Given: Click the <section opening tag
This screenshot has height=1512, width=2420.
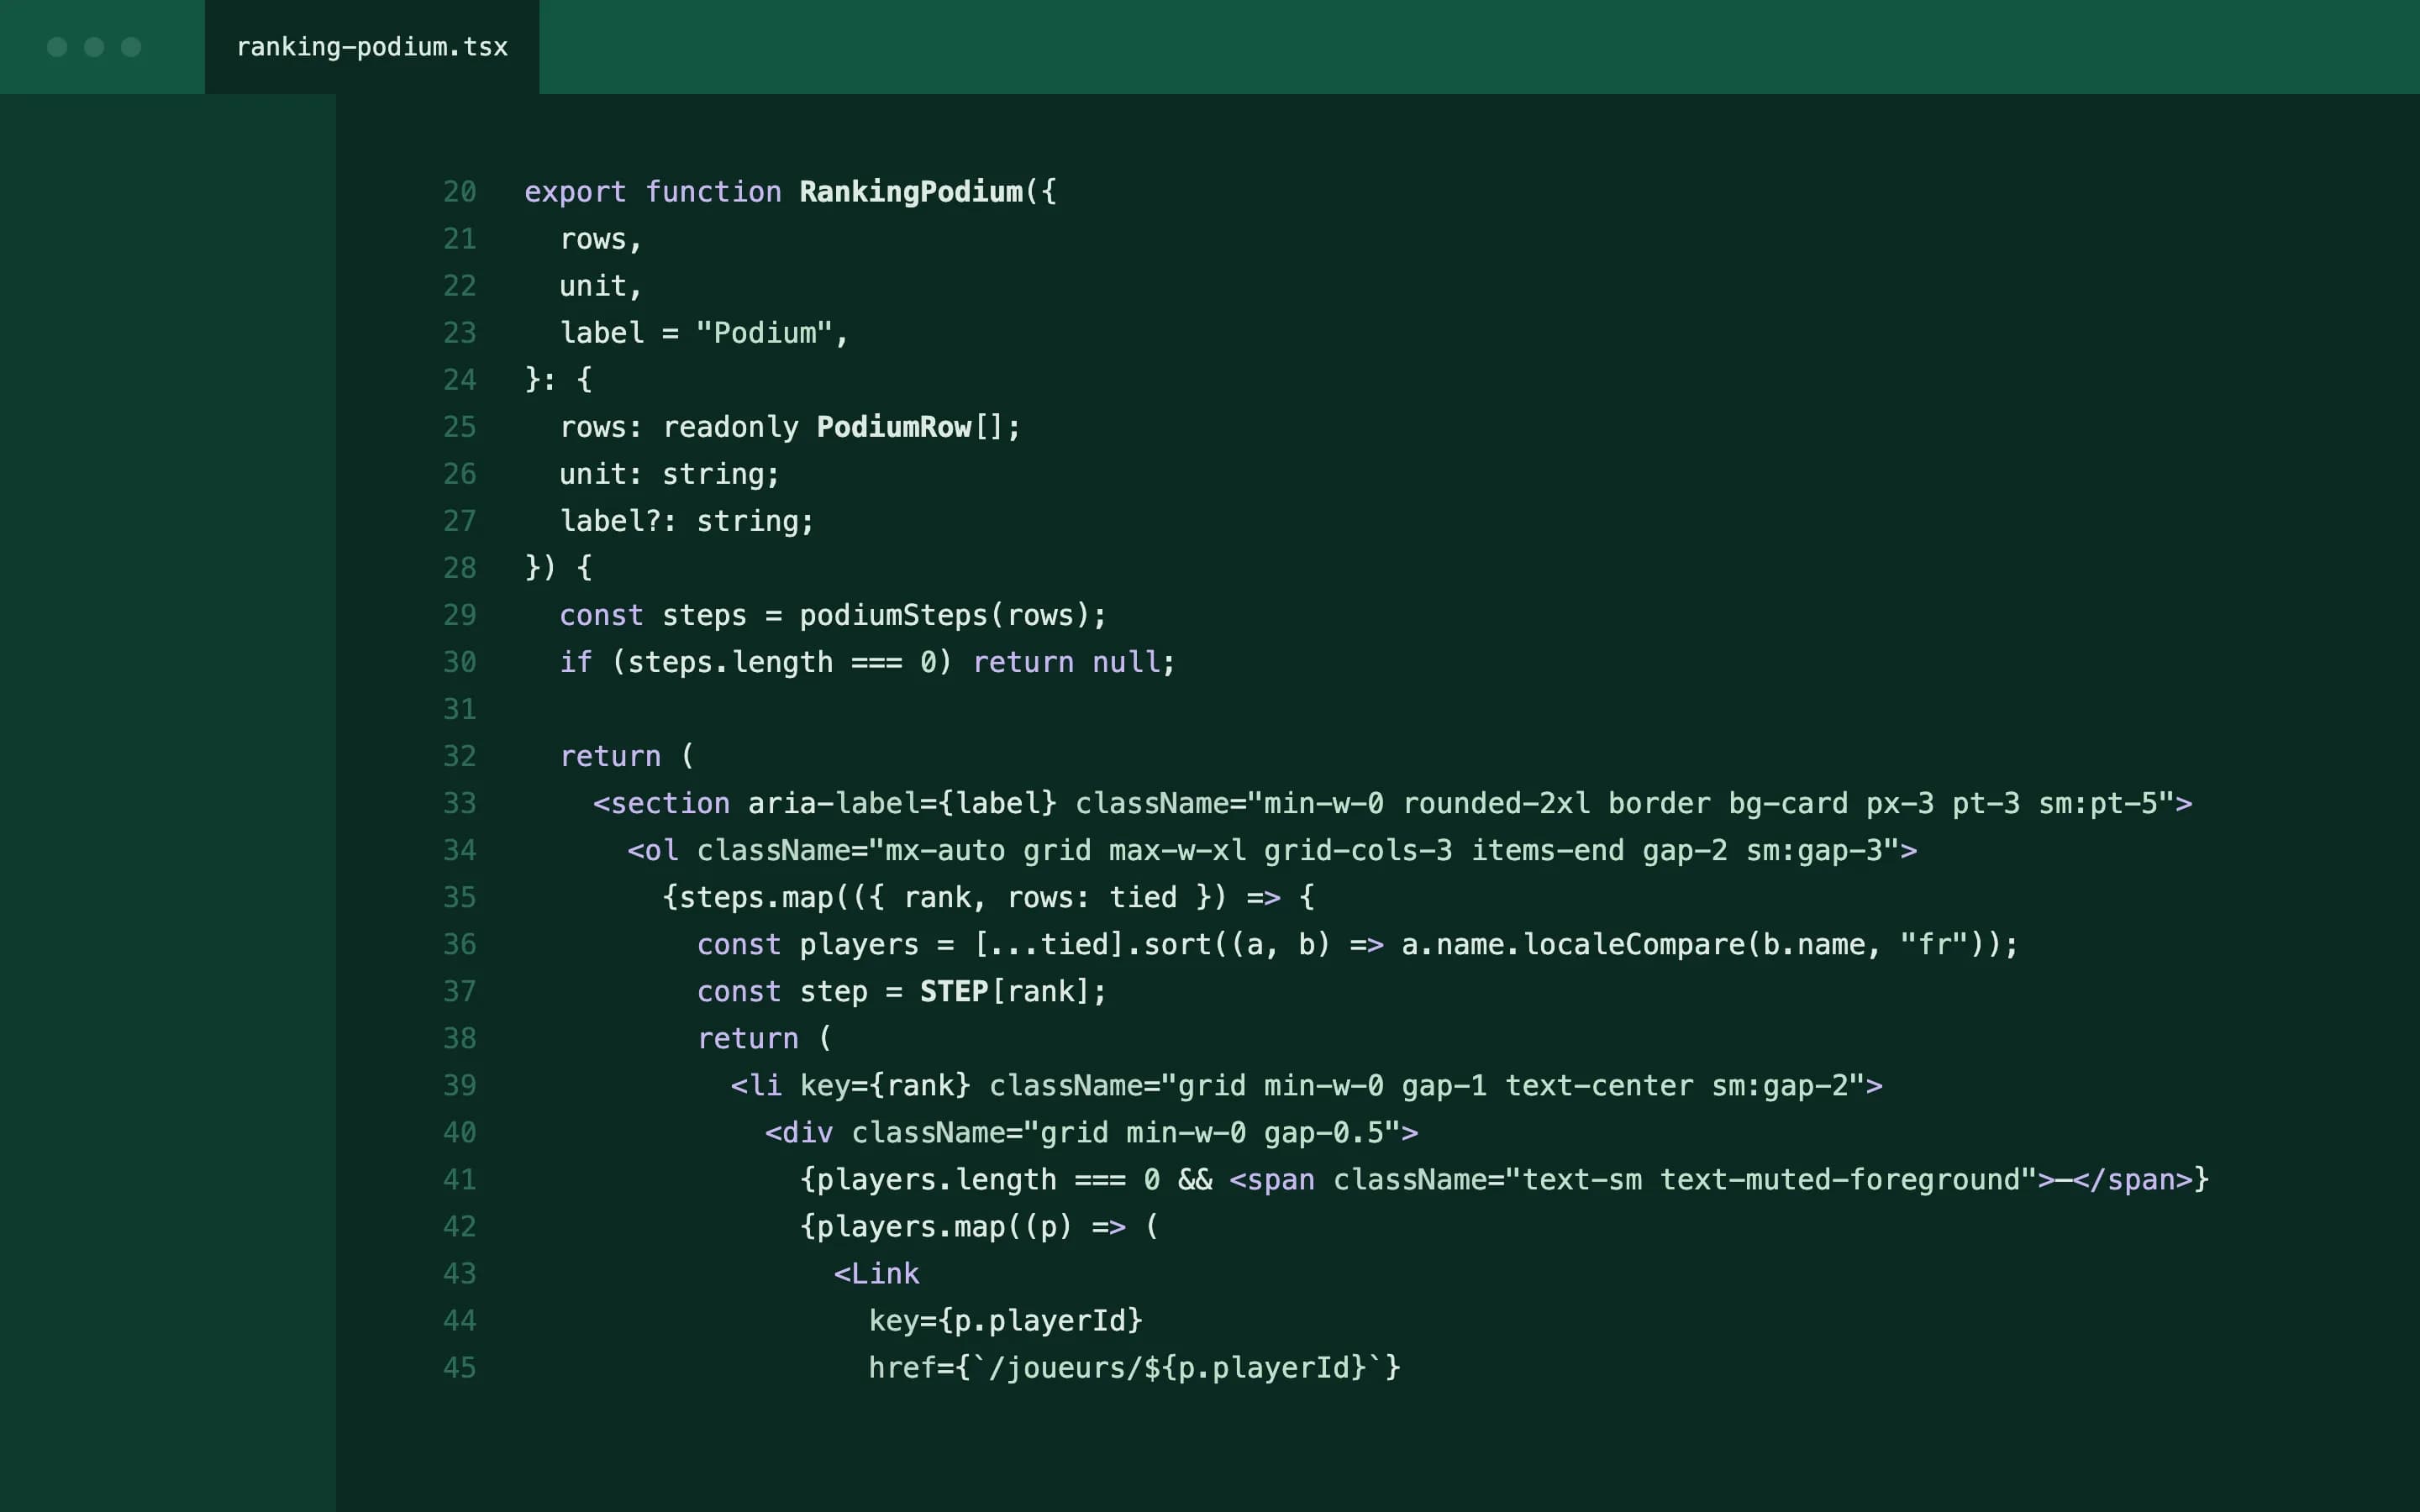Looking at the screenshot, I should [x=661, y=803].
